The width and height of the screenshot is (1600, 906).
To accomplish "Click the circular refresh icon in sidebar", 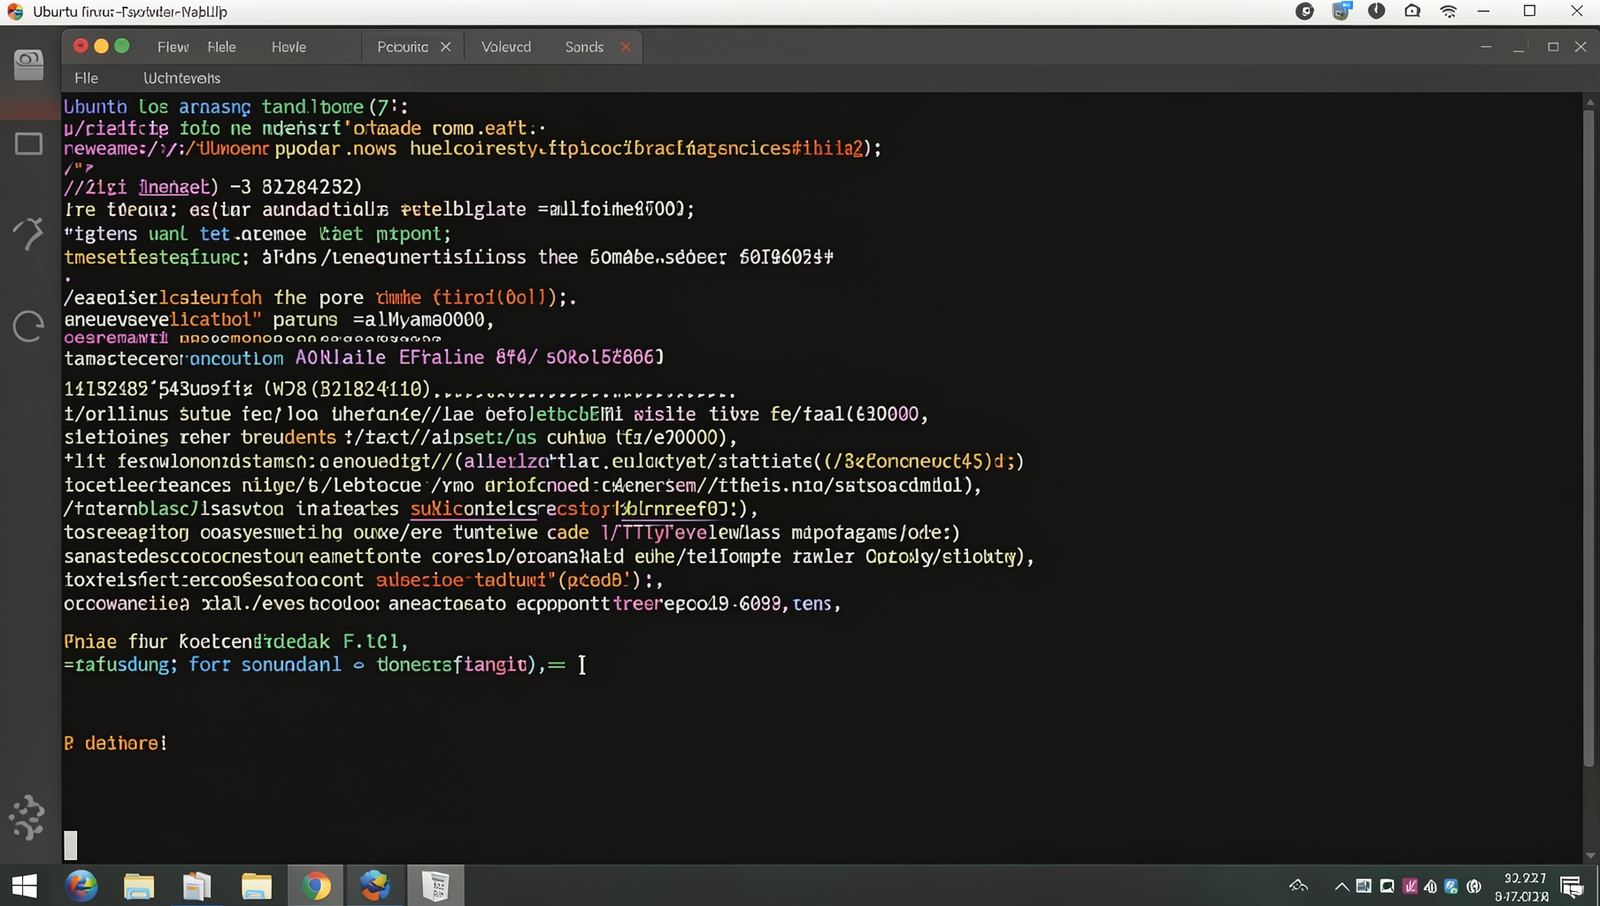I will pos(28,326).
